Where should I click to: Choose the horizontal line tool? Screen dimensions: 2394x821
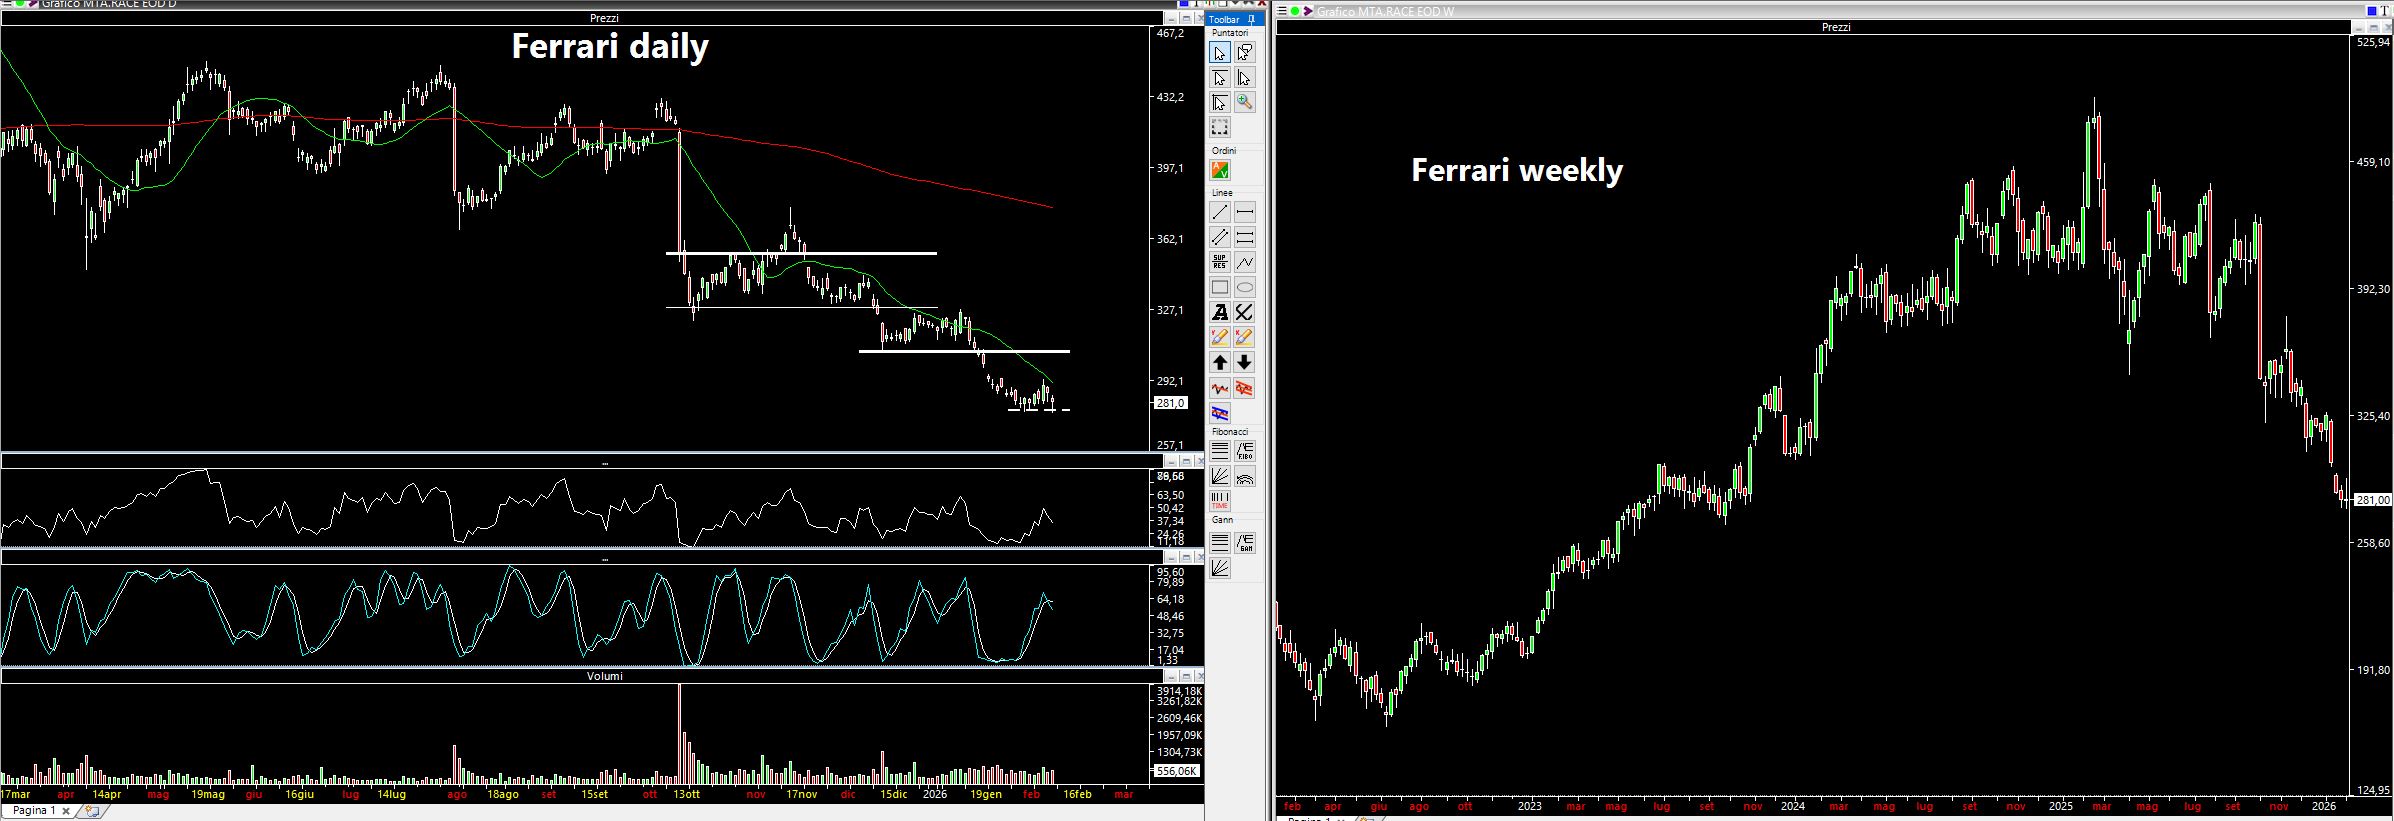tap(1244, 212)
